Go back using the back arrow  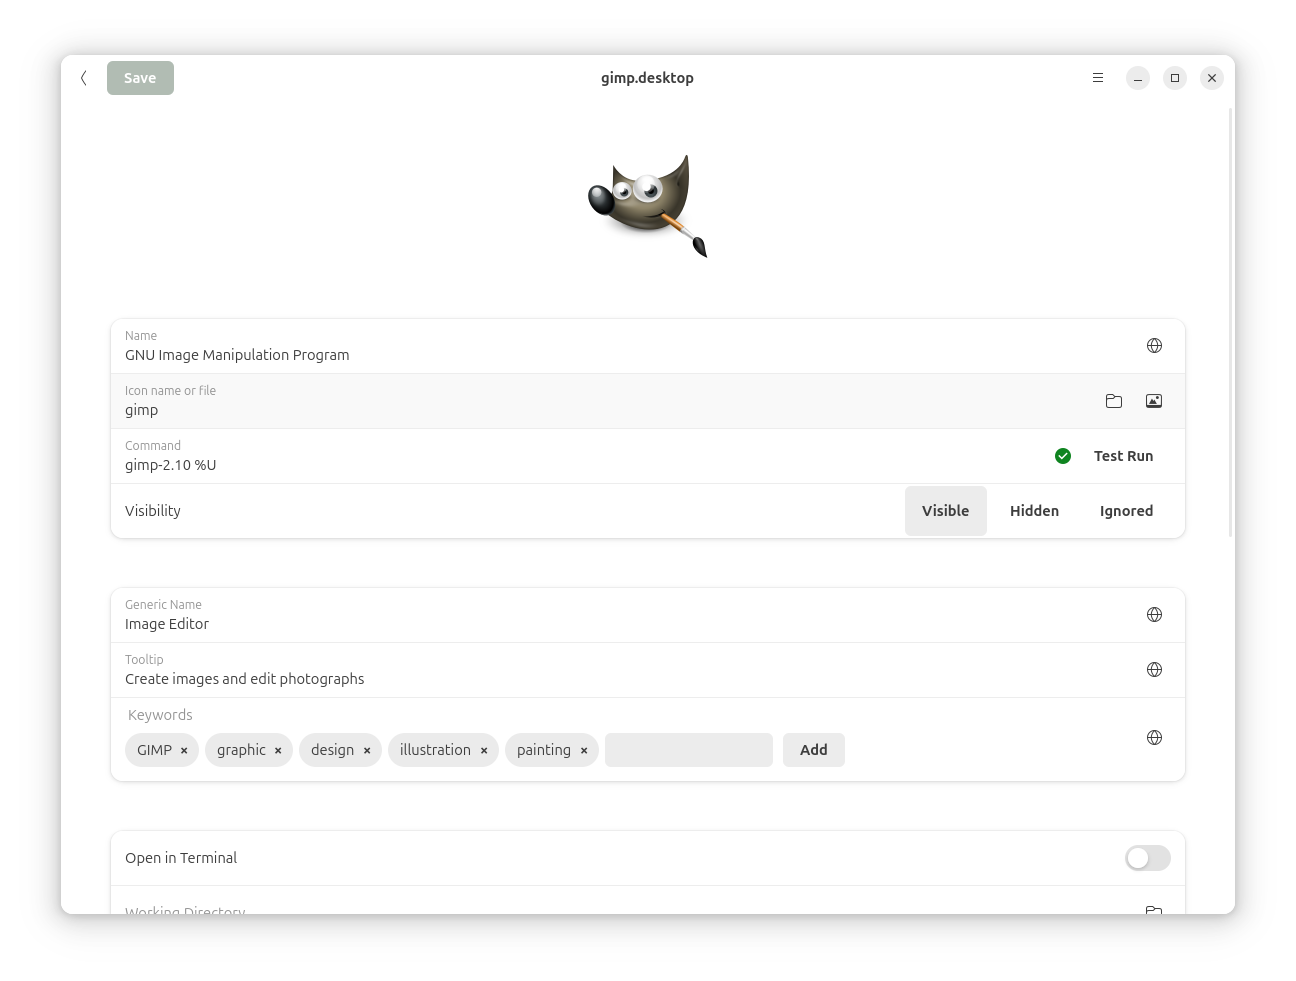[84, 78]
